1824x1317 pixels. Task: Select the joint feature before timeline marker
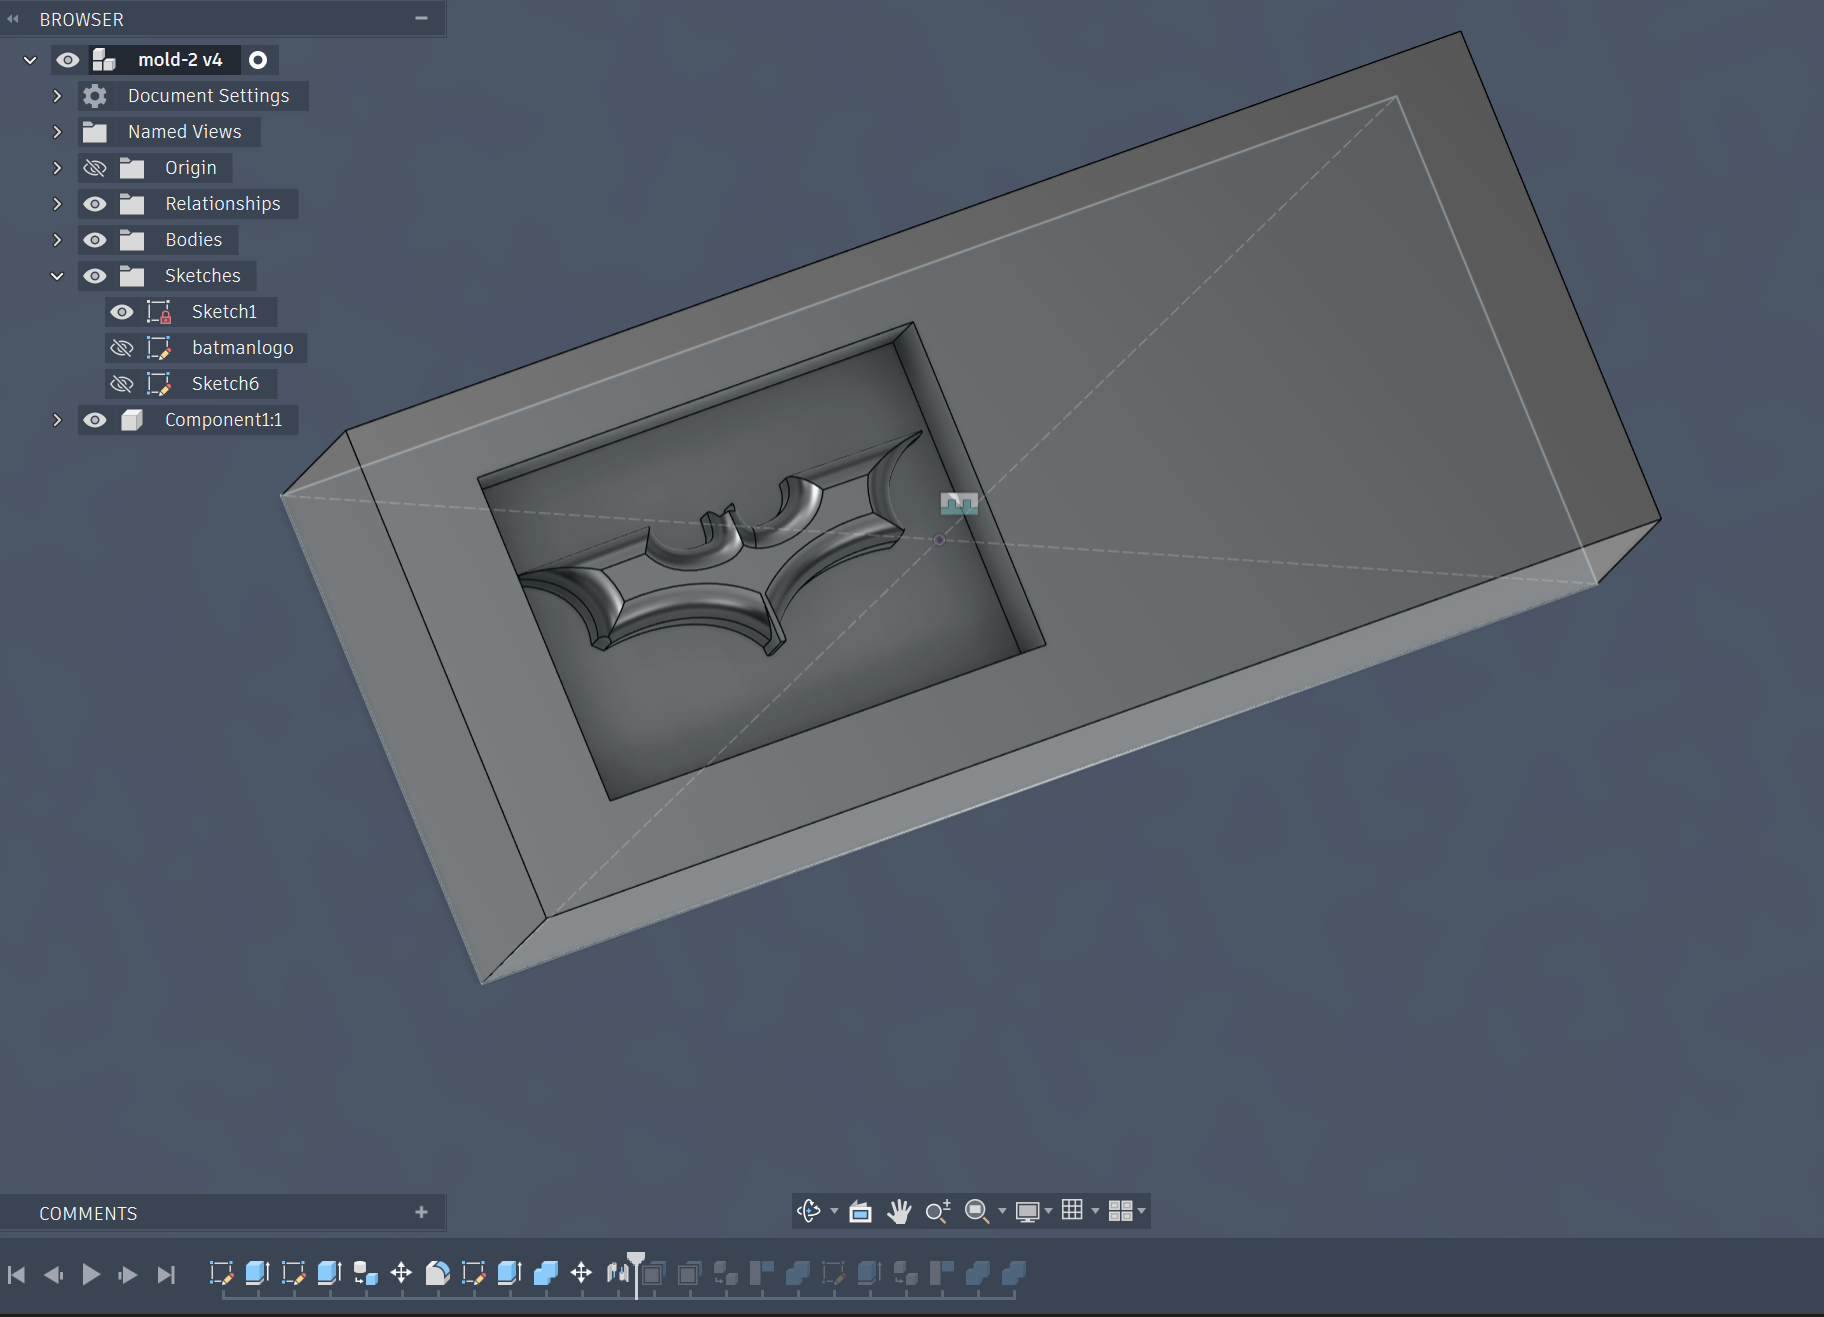coord(617,1273)
